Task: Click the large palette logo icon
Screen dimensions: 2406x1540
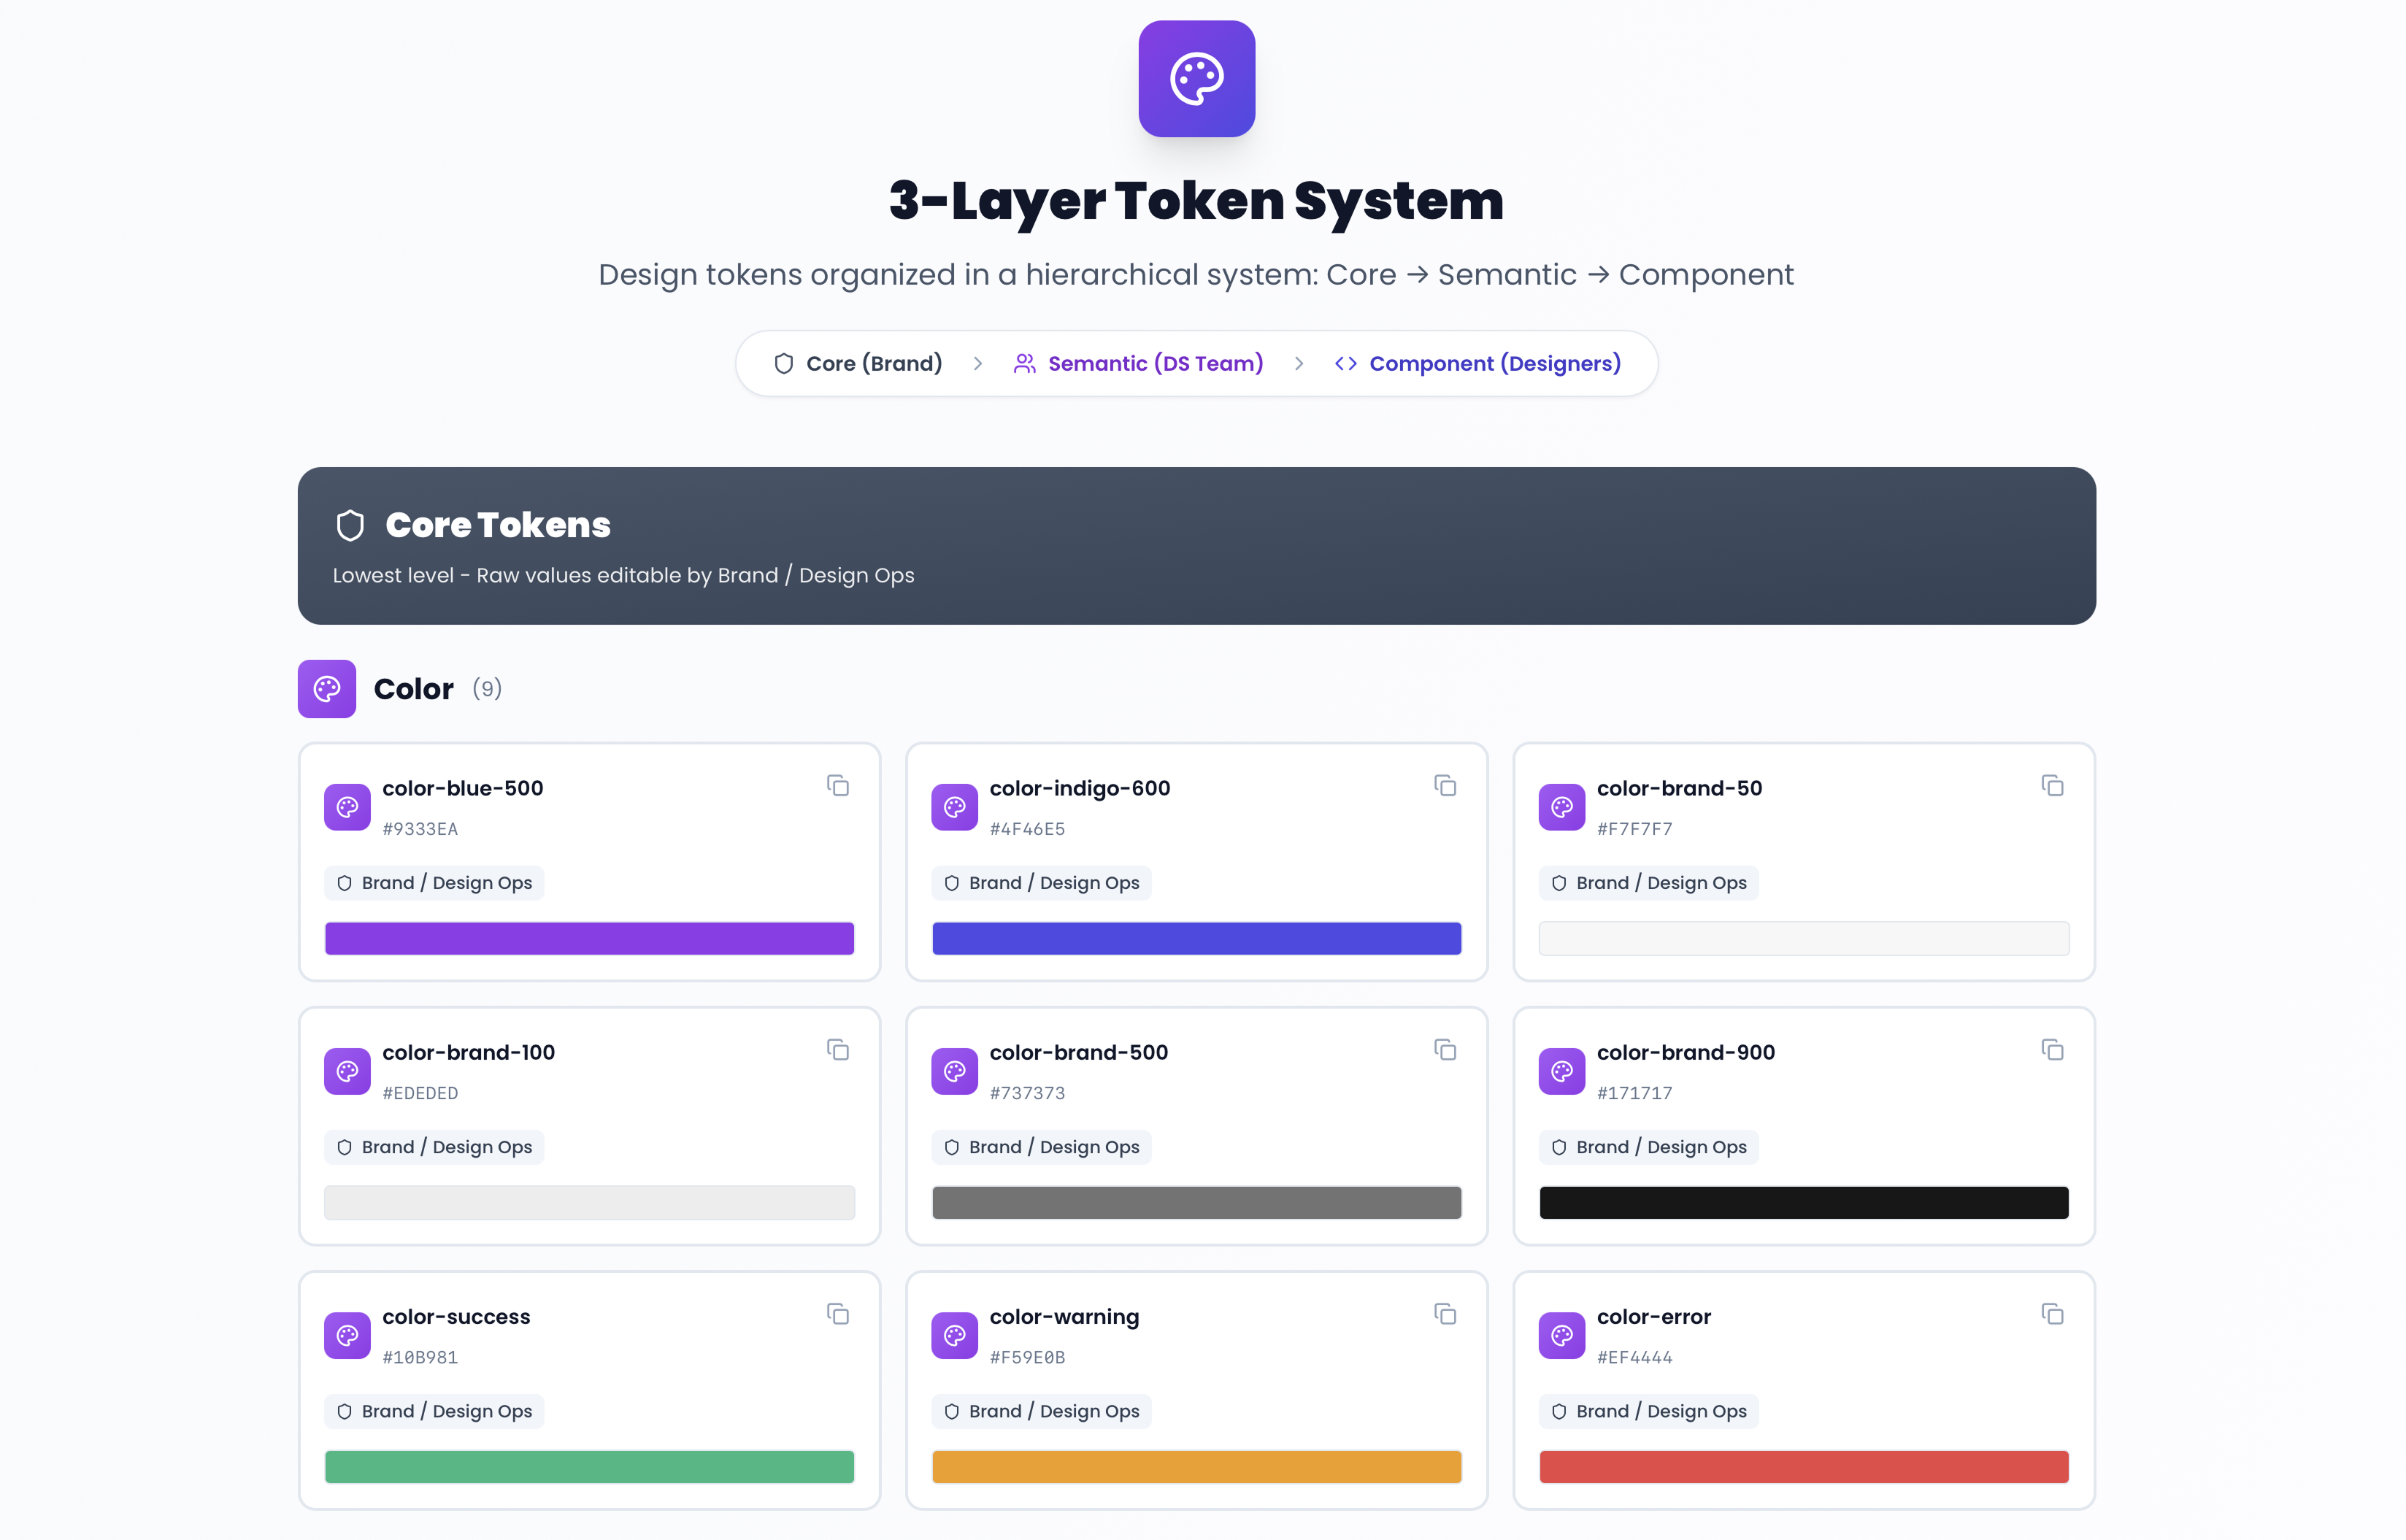Action: click(x=1196, y=79)
